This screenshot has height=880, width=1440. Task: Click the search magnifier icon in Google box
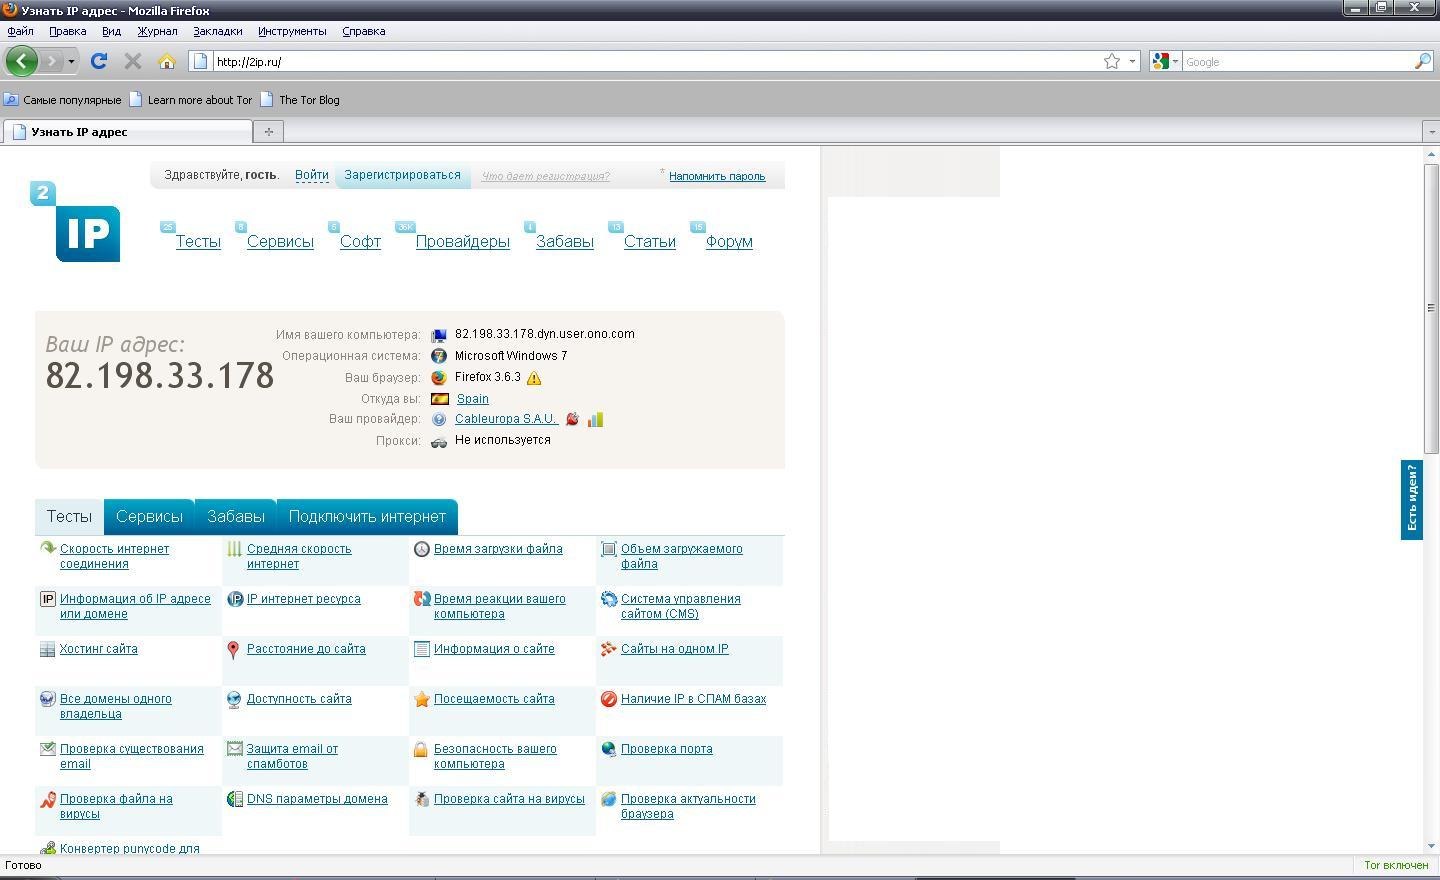pos(1422,61)
